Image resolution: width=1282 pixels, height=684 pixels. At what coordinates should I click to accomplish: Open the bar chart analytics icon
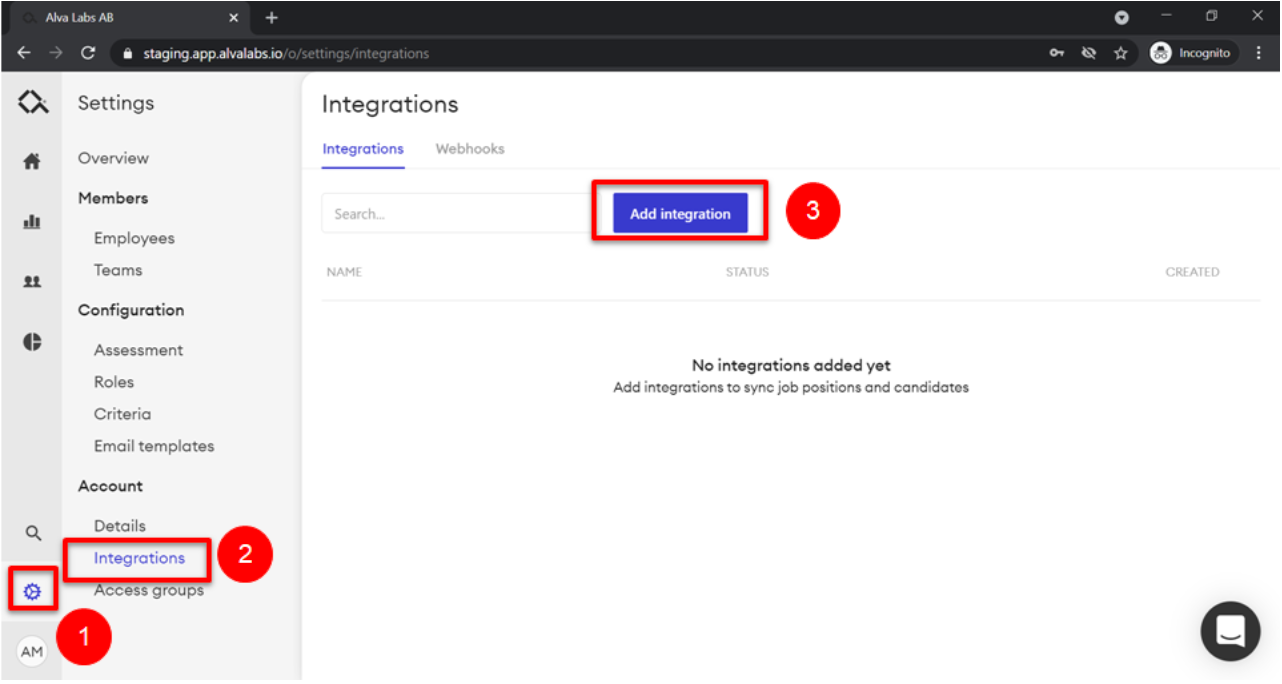[32, 221]
